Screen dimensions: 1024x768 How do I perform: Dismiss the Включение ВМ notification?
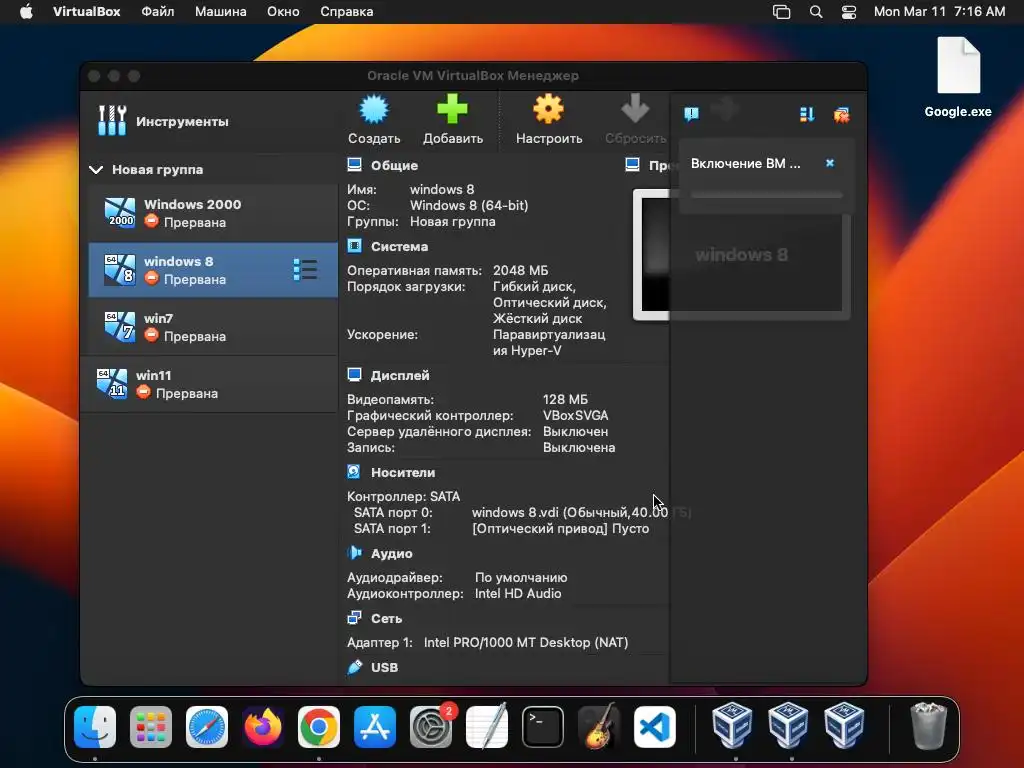tap(829, 163)
